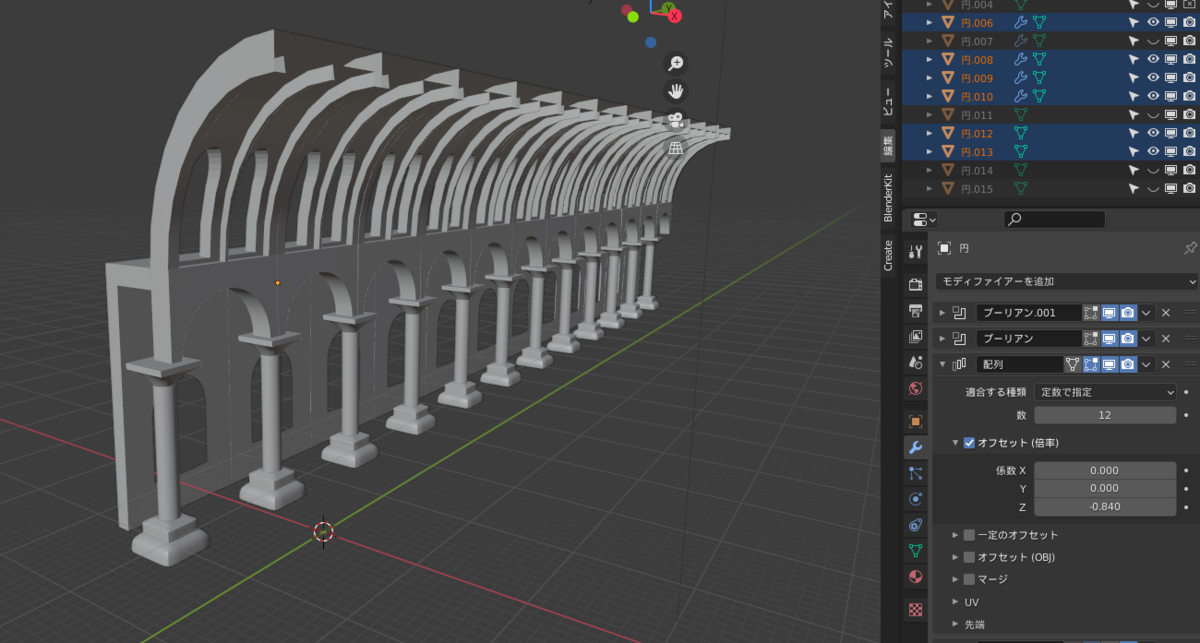Uncheck the オフセット (倍率) checkbox
The width and height of the screenshot is (1200, 643).
969,443
